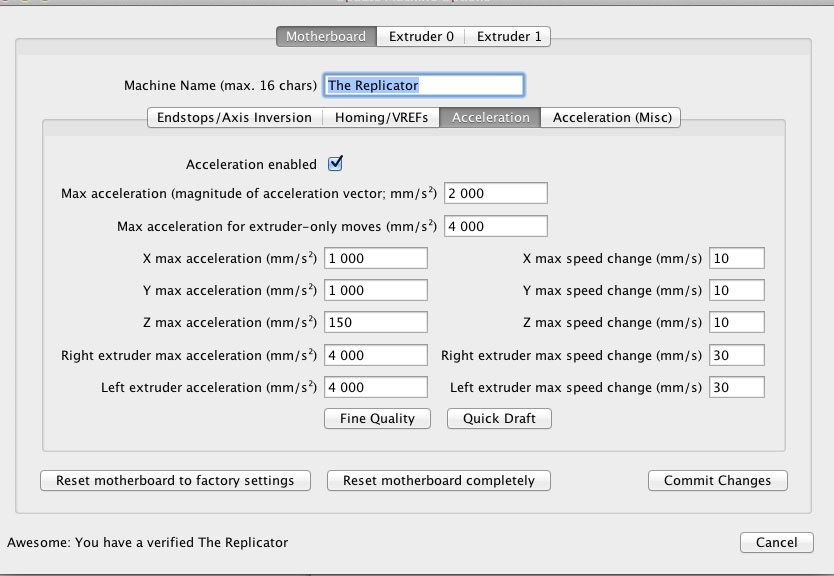Click the 'Left extruder acceleration (mm/s²)' label

pyautogui.click(x=209, y=387)
